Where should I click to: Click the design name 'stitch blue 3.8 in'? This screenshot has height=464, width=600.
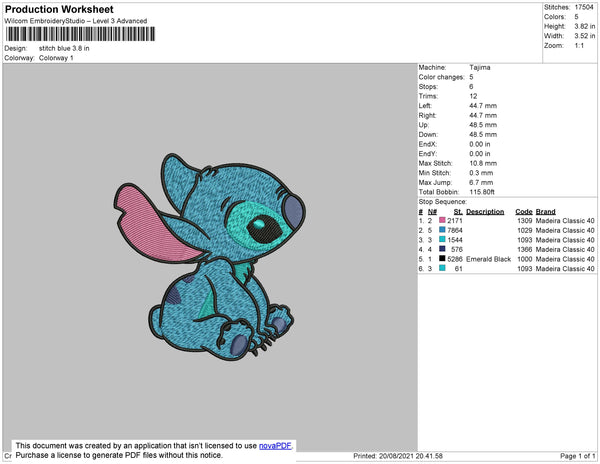64,48
